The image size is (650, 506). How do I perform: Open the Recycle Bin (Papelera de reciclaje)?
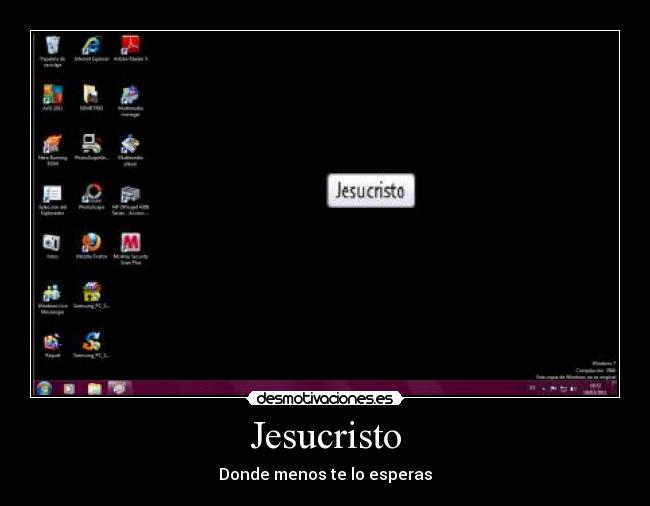(53, 51)
